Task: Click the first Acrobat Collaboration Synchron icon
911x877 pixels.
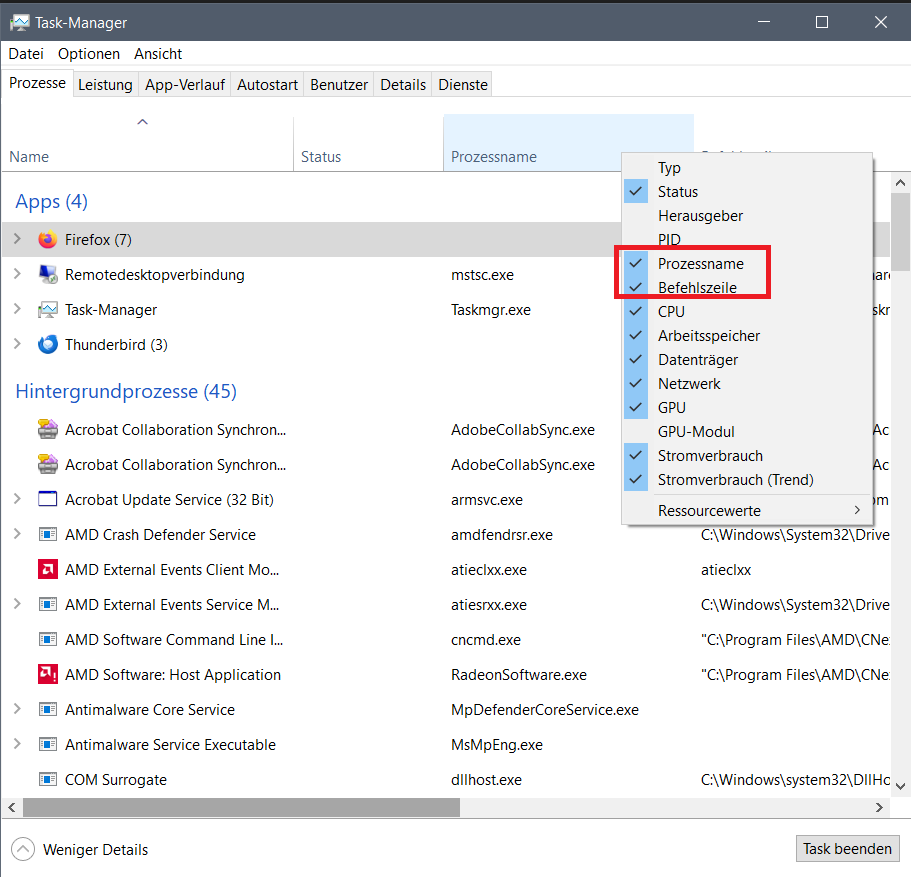Action: pyautogui.click(x=48, y=429)
